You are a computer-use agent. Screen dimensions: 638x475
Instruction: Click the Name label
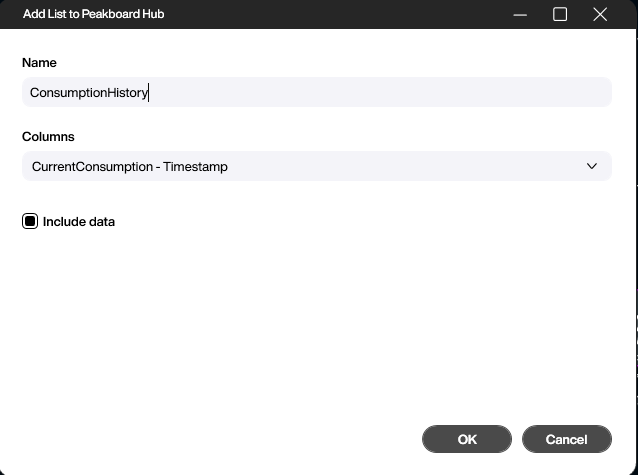[x=39, y=63]
